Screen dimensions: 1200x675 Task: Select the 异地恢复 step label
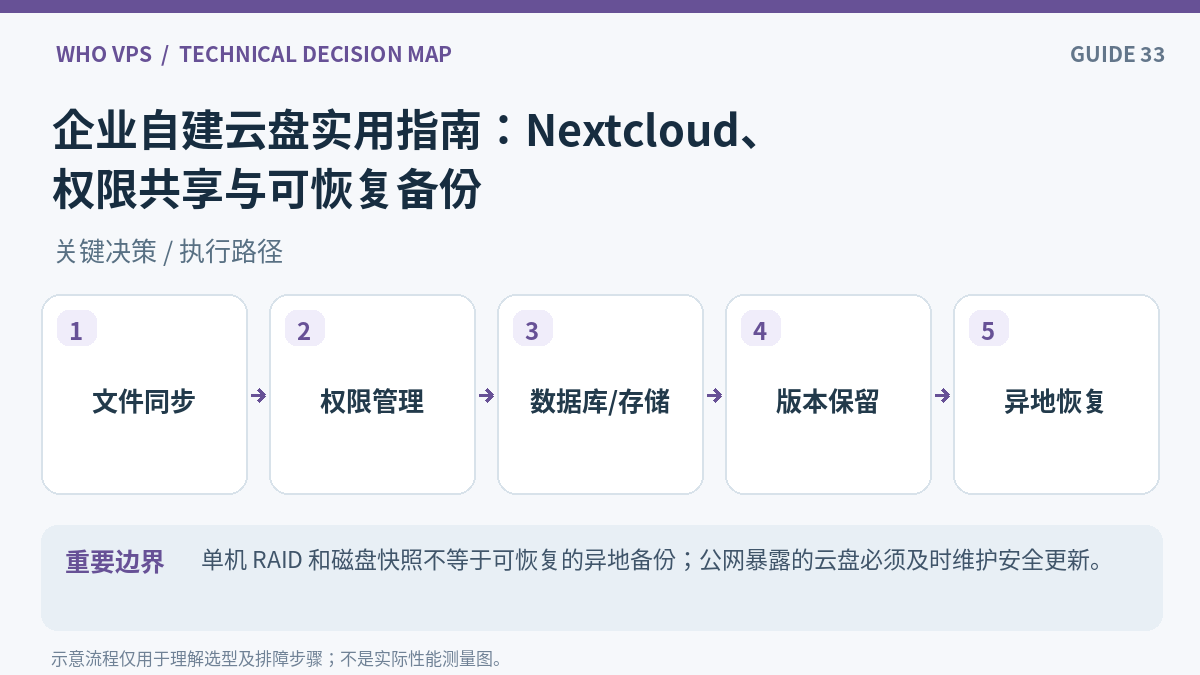coord(1056,402)
